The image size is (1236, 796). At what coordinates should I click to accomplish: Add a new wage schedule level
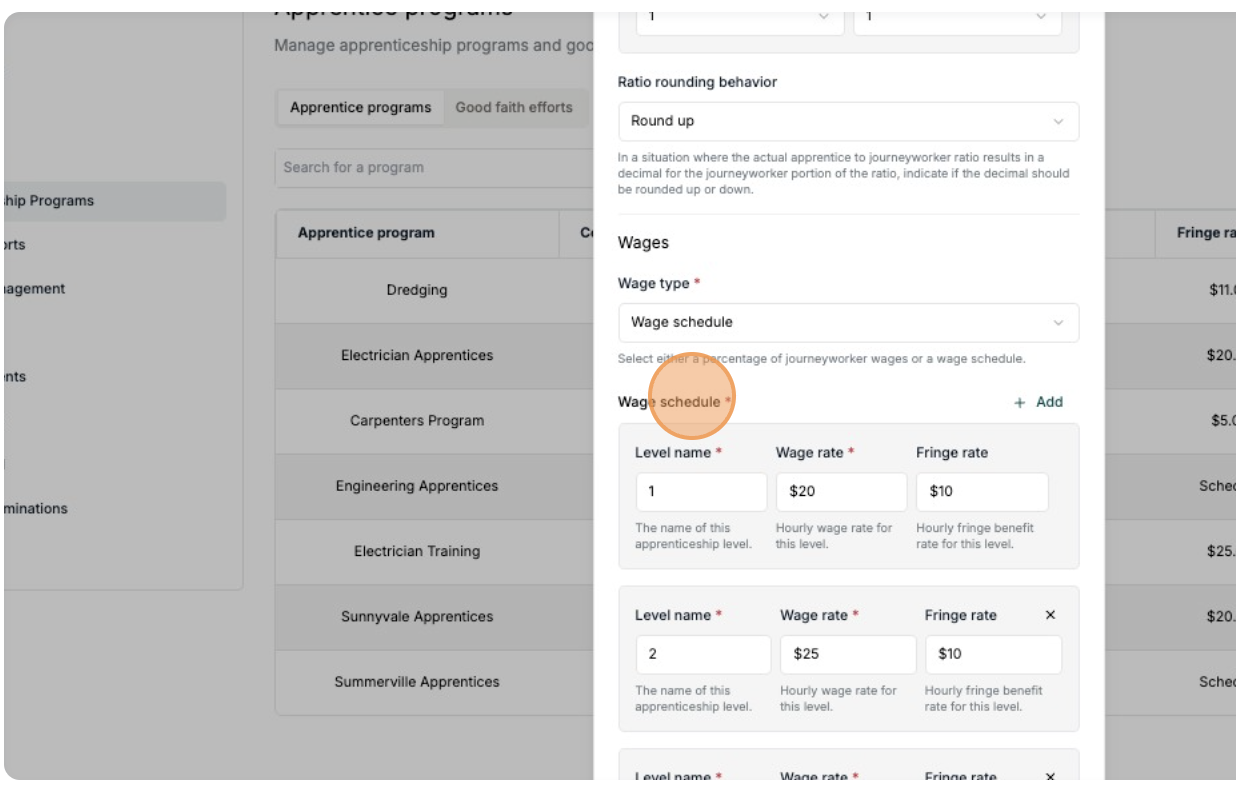tap(1038, 402)
